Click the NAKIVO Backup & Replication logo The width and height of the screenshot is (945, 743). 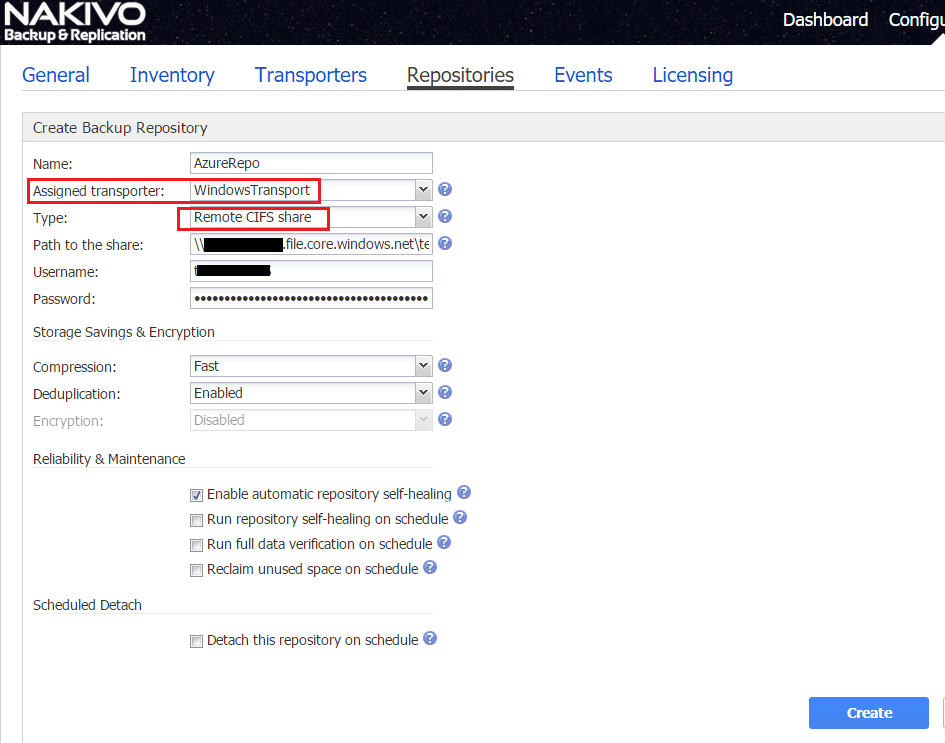[75, 22]
